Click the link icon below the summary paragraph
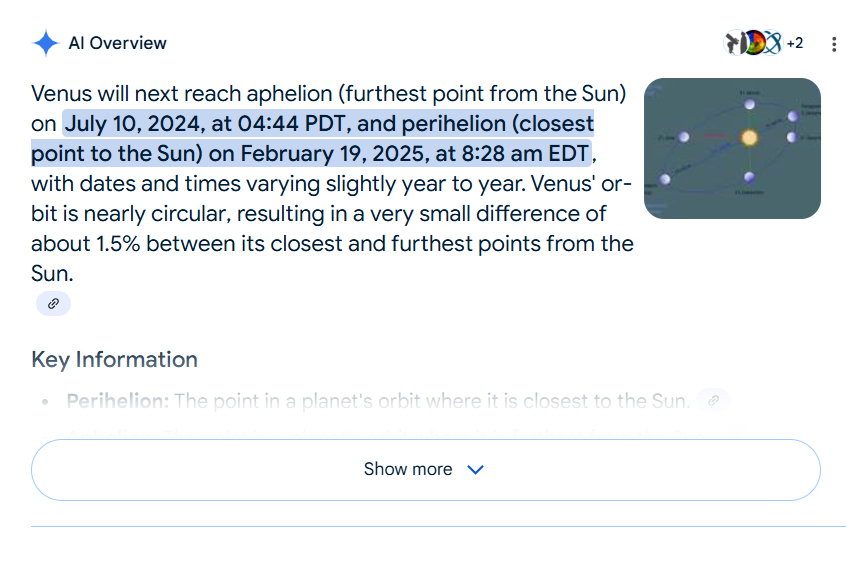The width and height of the screenshot is (847, 587). [x=53, y=303]
